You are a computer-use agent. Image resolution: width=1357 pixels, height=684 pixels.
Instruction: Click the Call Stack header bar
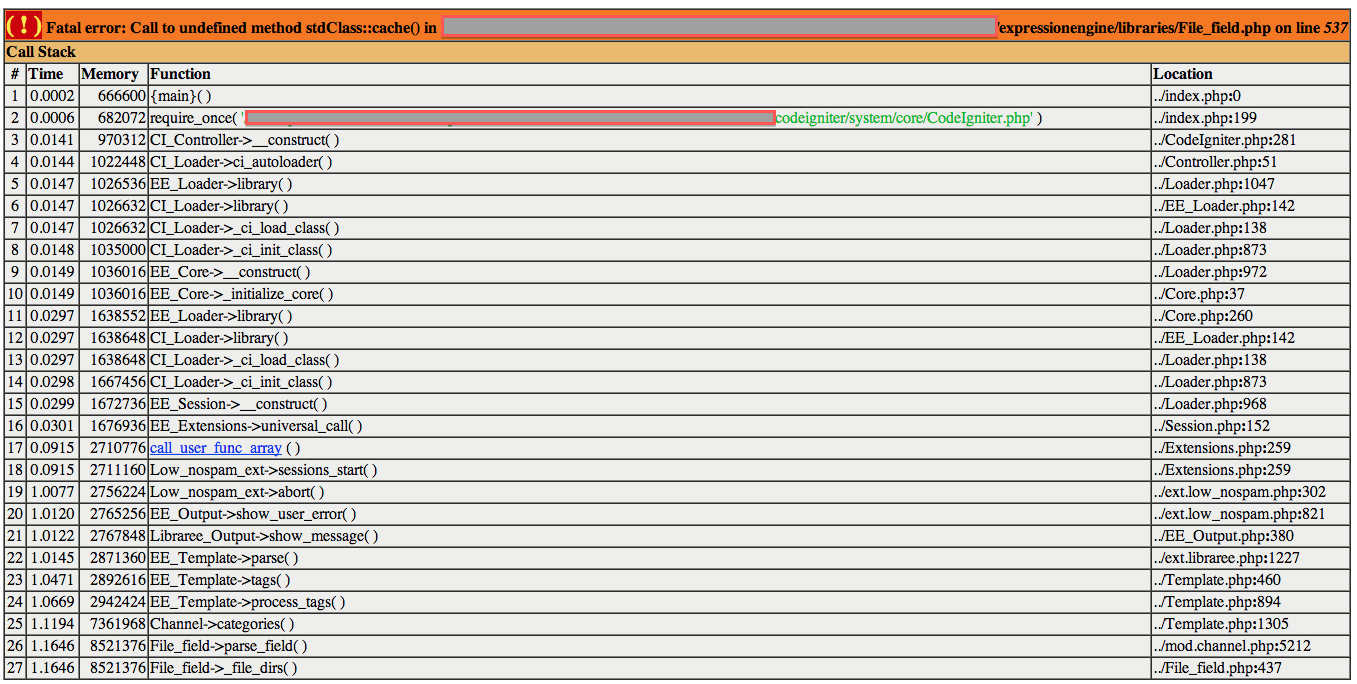pyautogui.click(x=678, y=52)
